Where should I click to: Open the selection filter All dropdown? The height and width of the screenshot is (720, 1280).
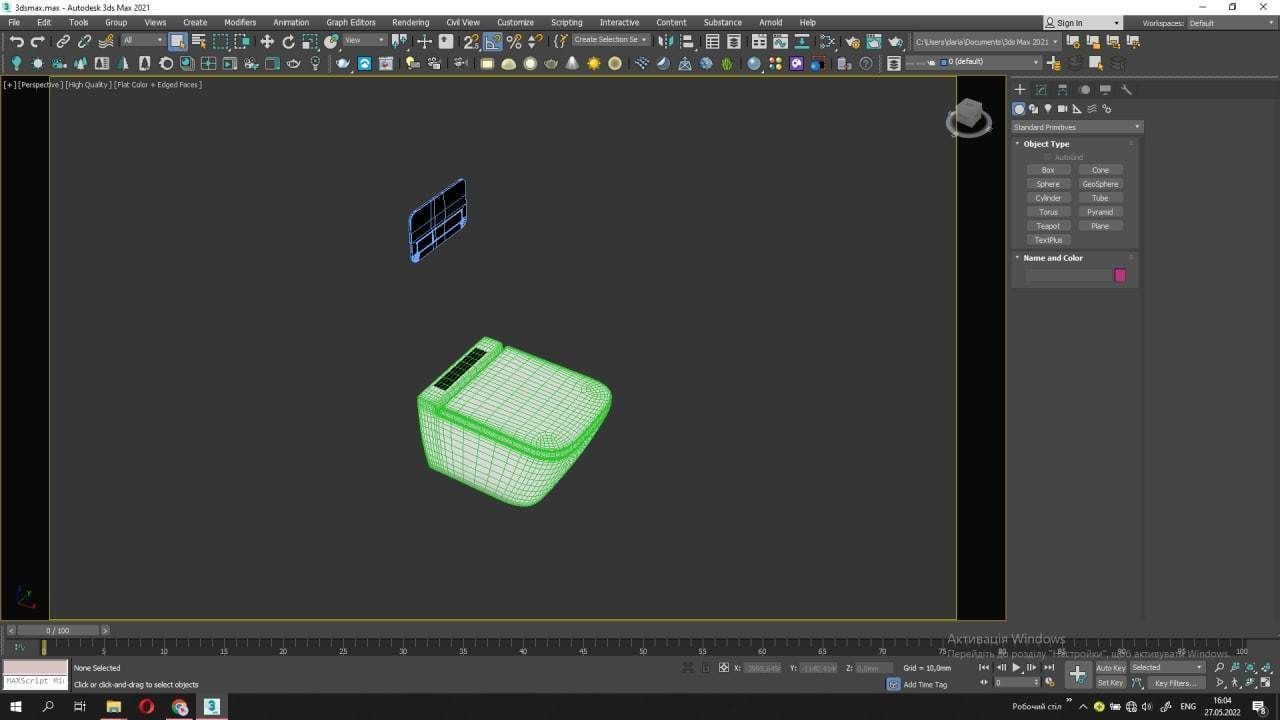[x=143, y=40]
